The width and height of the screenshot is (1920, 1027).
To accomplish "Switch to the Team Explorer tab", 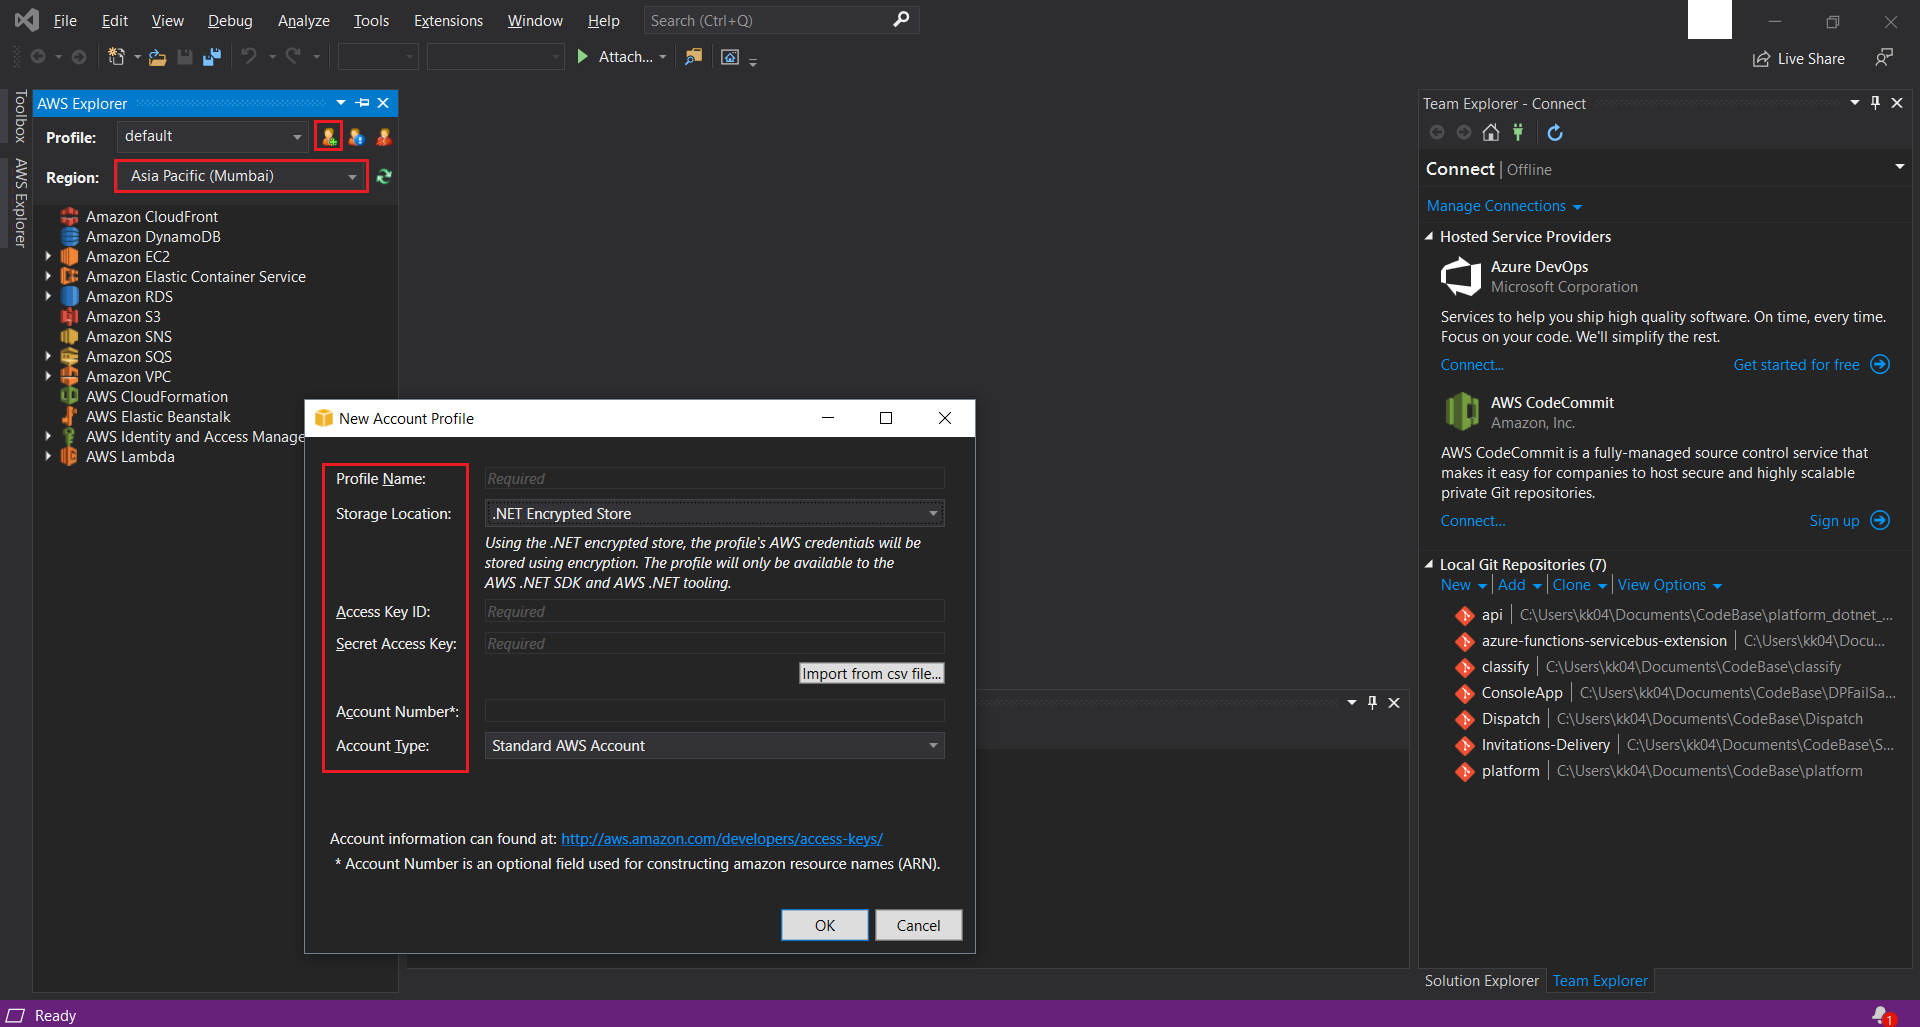I will 1600,981.
